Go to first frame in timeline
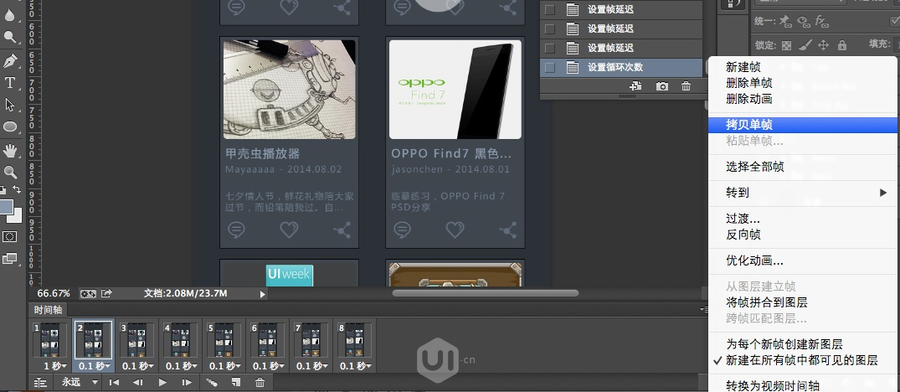This screenshot has width=900, height=392. coord(114,382)
